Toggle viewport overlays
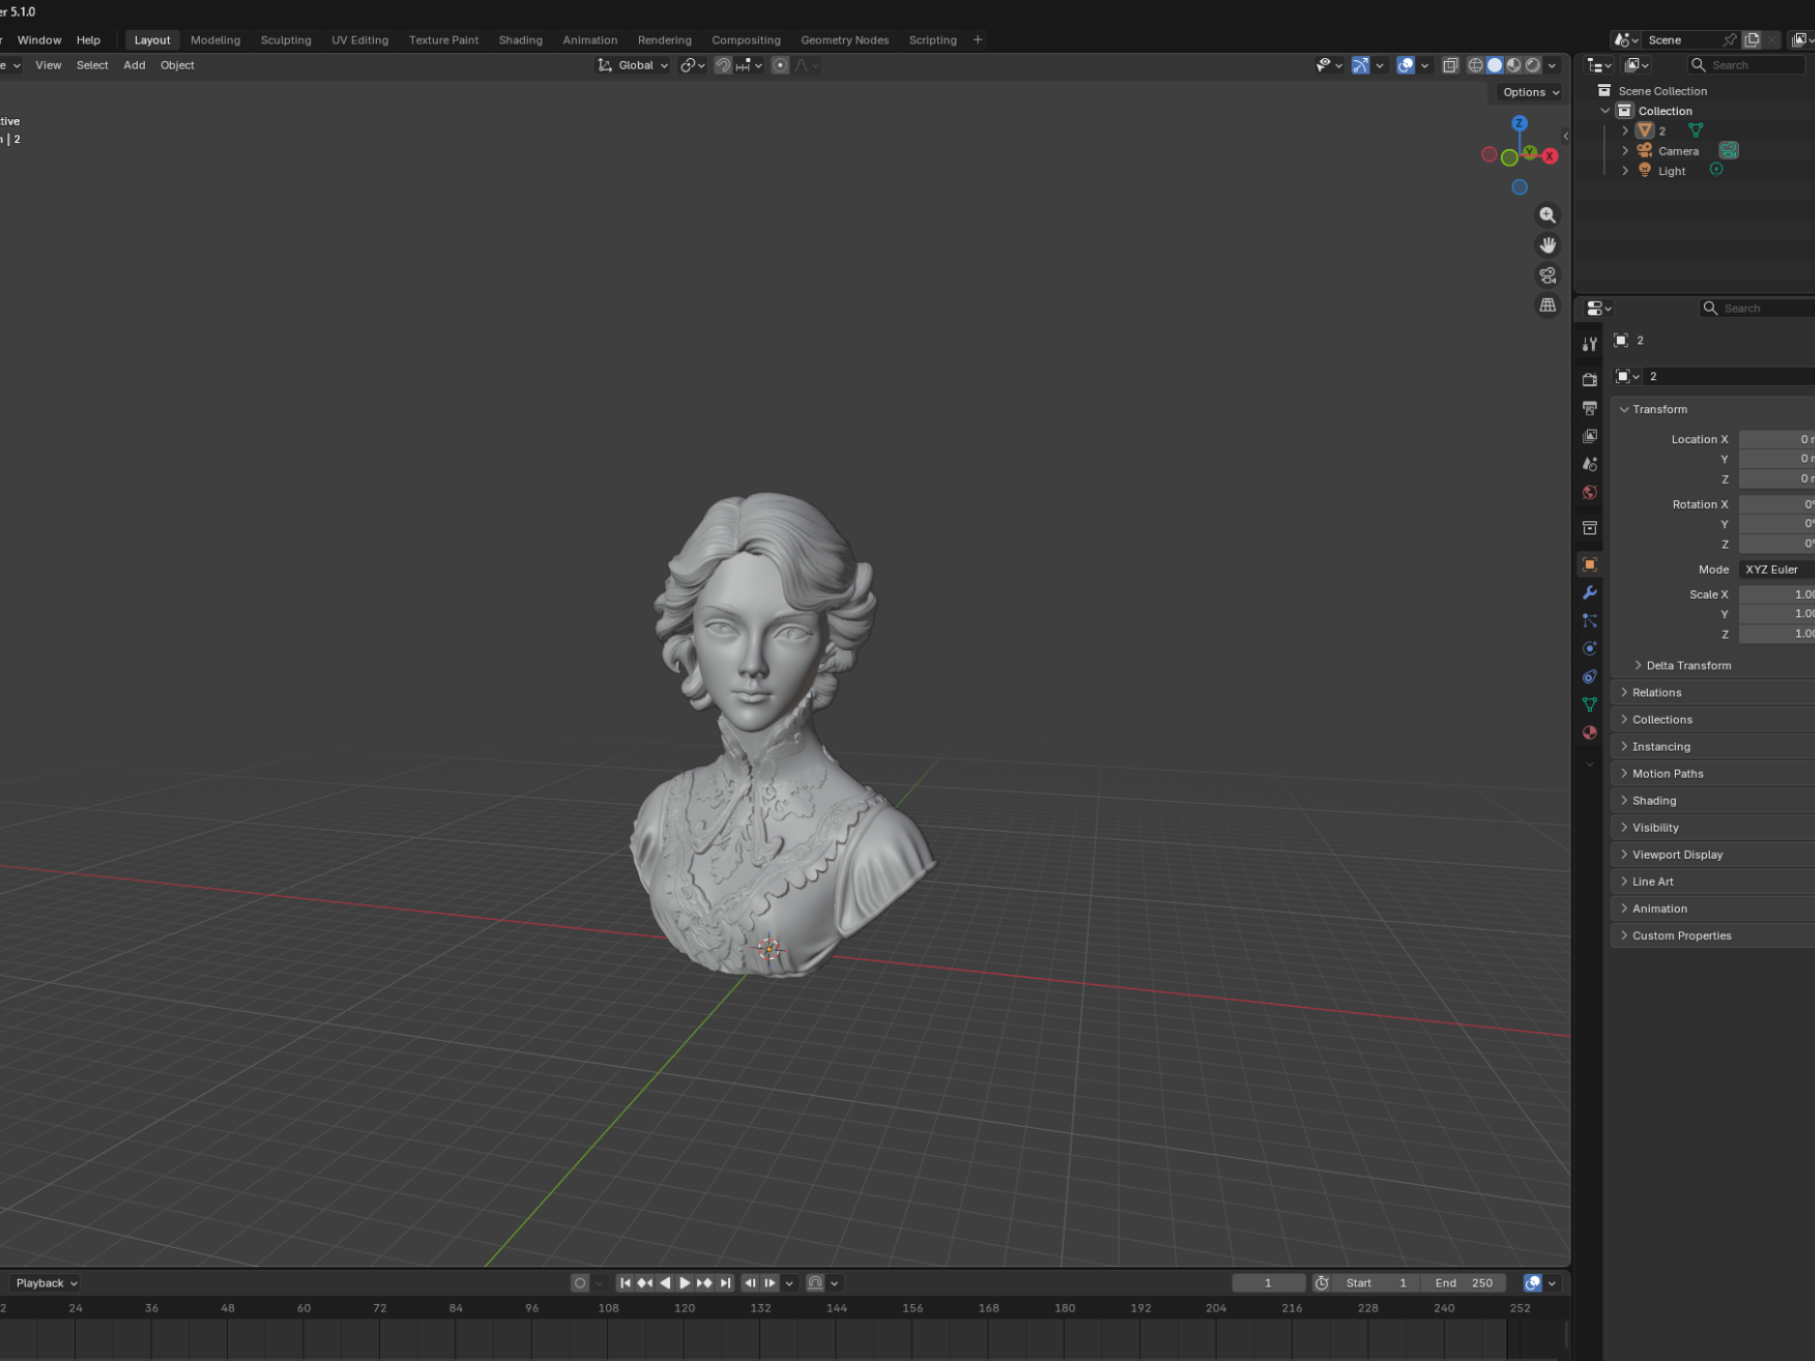 click(1405, 65)
